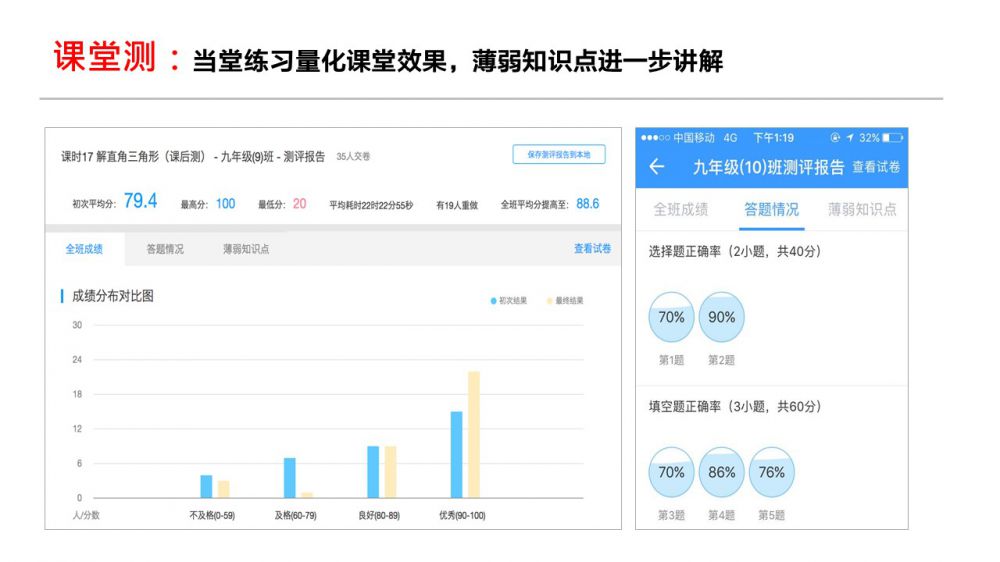
Task: Tap the back arrow in mobile header
Action: coord(657,167)
